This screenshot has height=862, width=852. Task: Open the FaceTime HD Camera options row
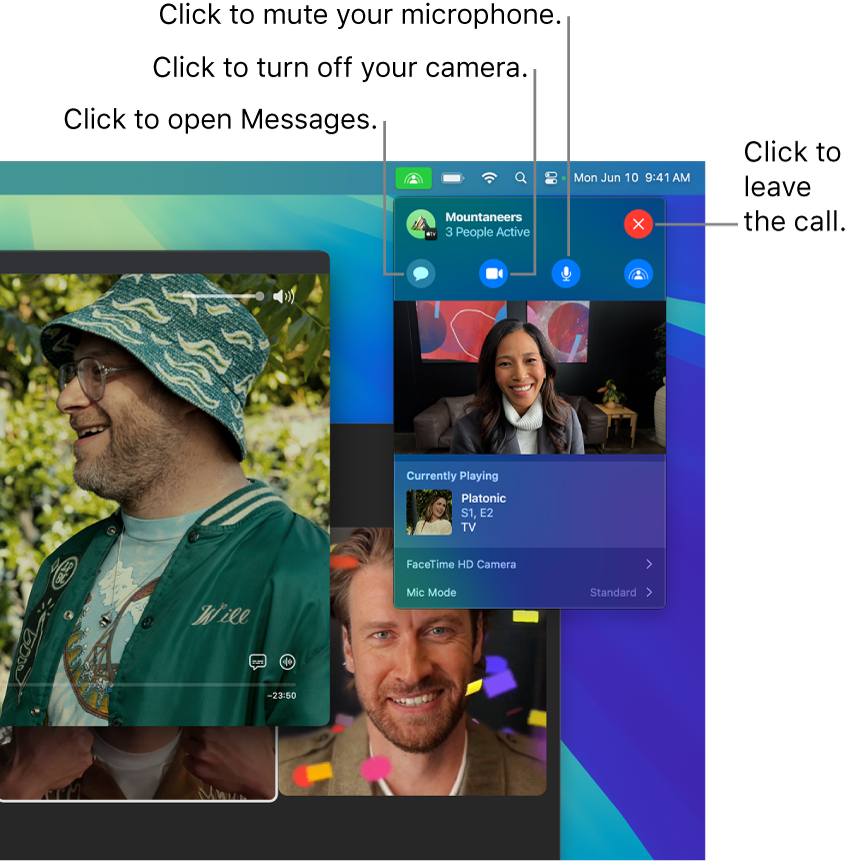pos(530,564)
